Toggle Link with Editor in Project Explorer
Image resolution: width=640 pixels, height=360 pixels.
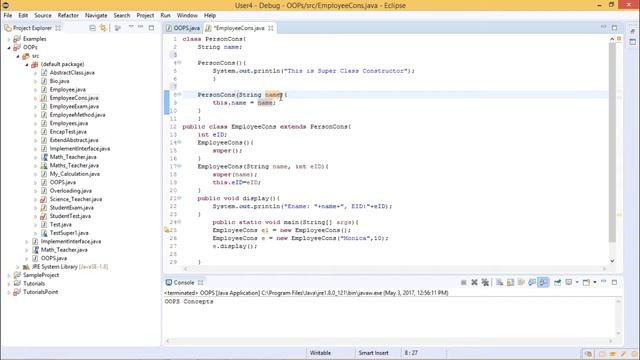click(103, 28)
